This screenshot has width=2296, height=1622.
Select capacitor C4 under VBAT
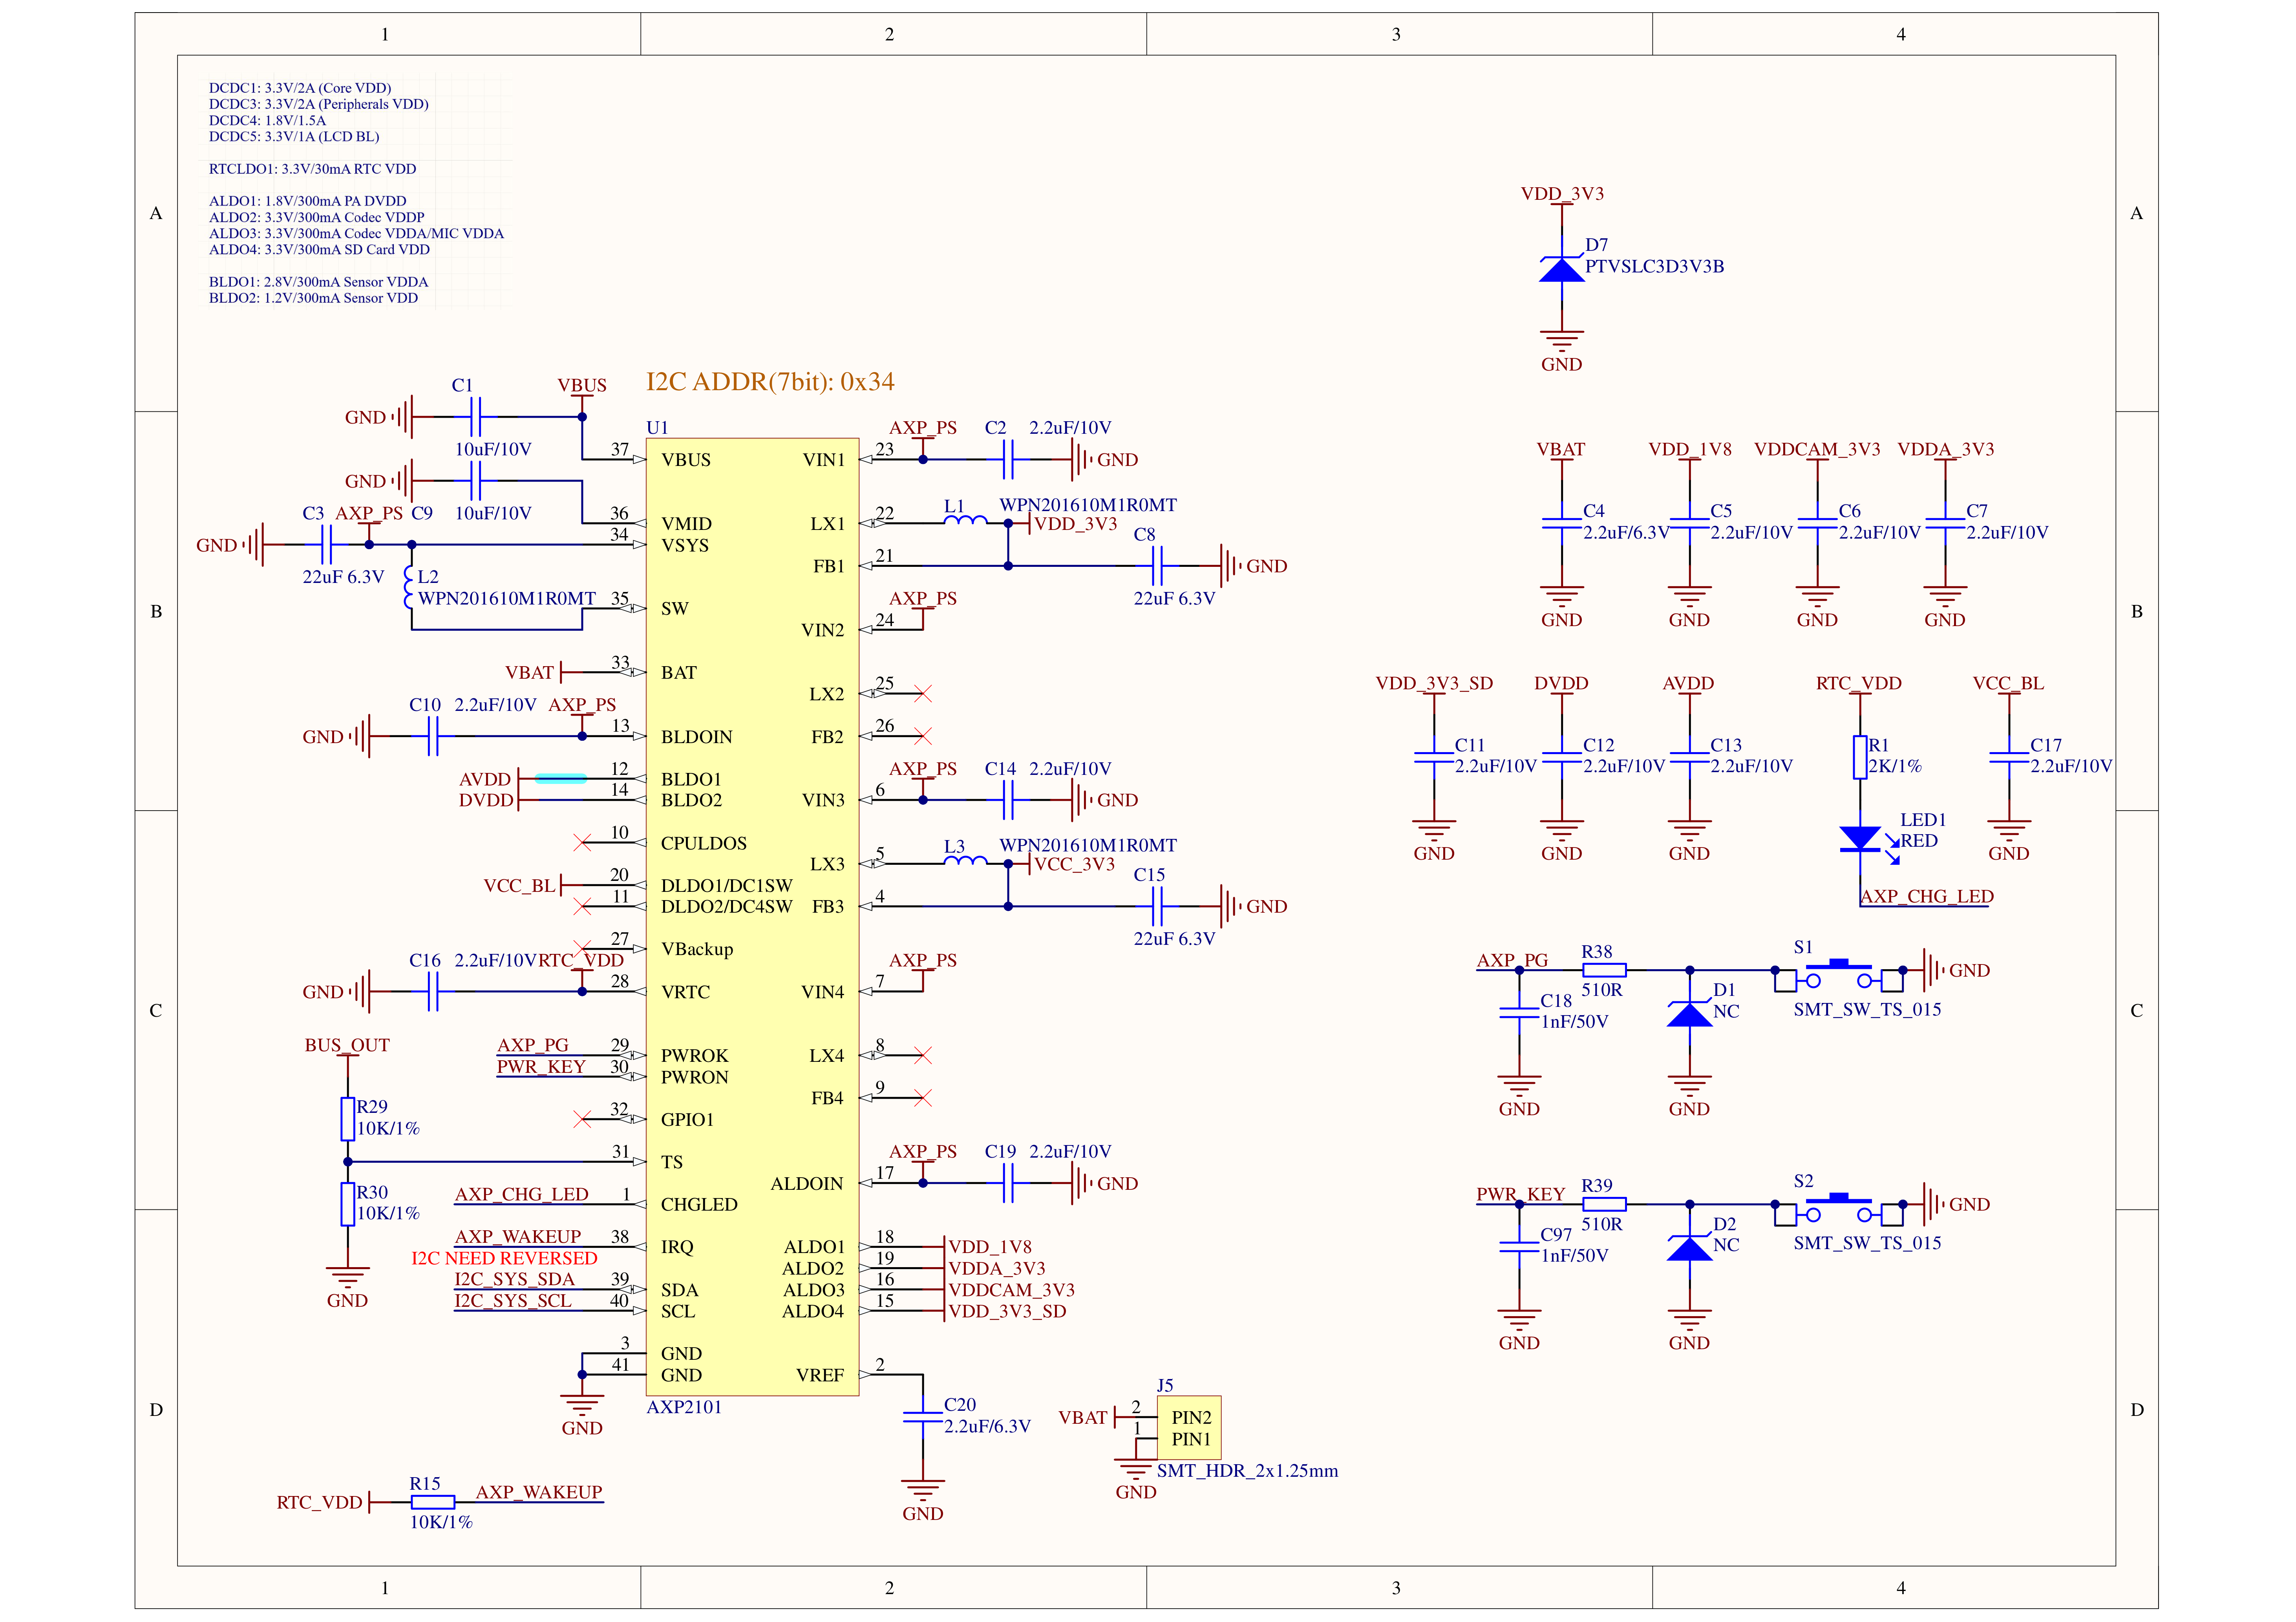click(1561, 523)
